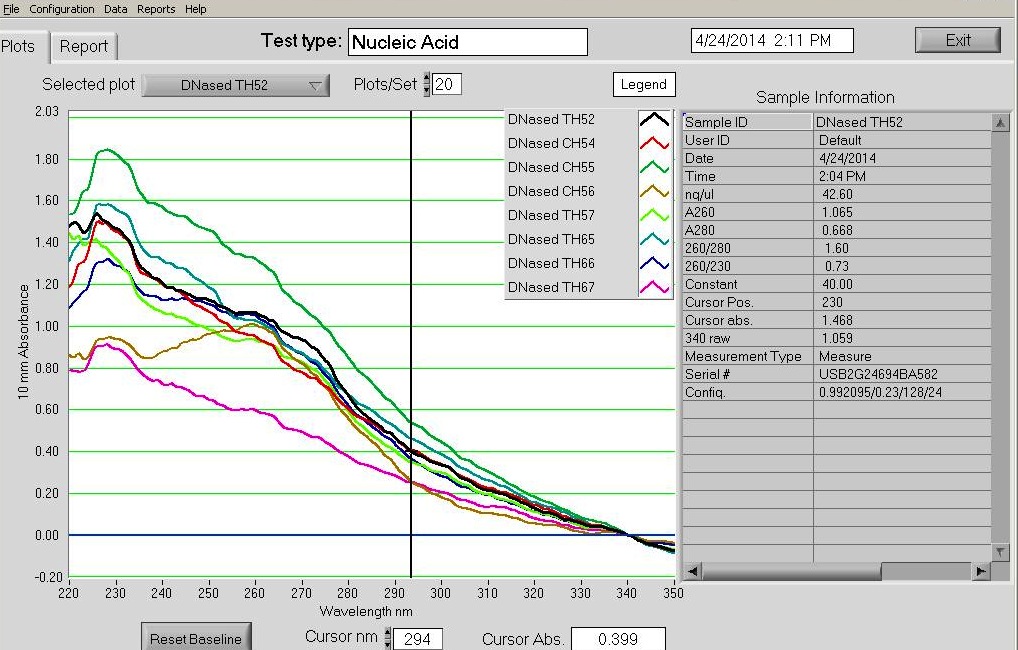
Task: Click the Plots/Set stepper arrows
Action: tap(427, 85)
